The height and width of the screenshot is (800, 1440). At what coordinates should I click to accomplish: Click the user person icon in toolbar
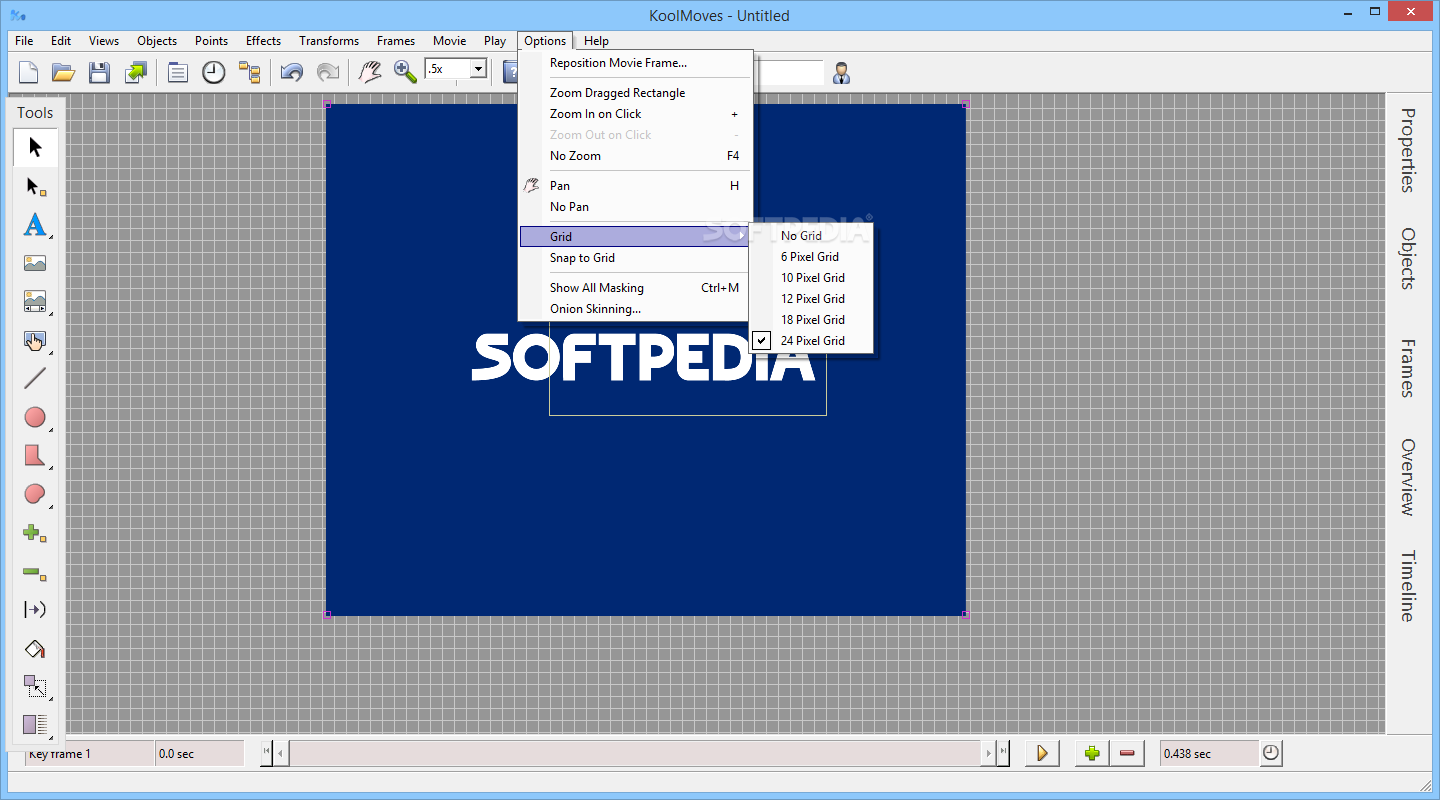point(841,73)
